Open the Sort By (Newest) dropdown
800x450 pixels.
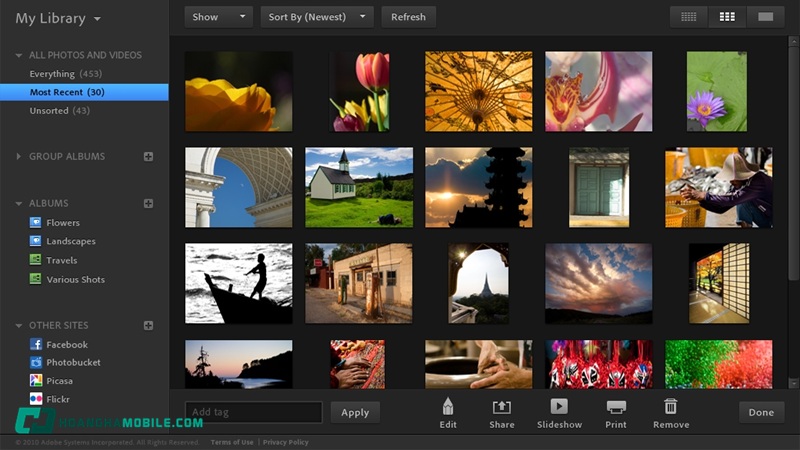[x=316, y=17]
